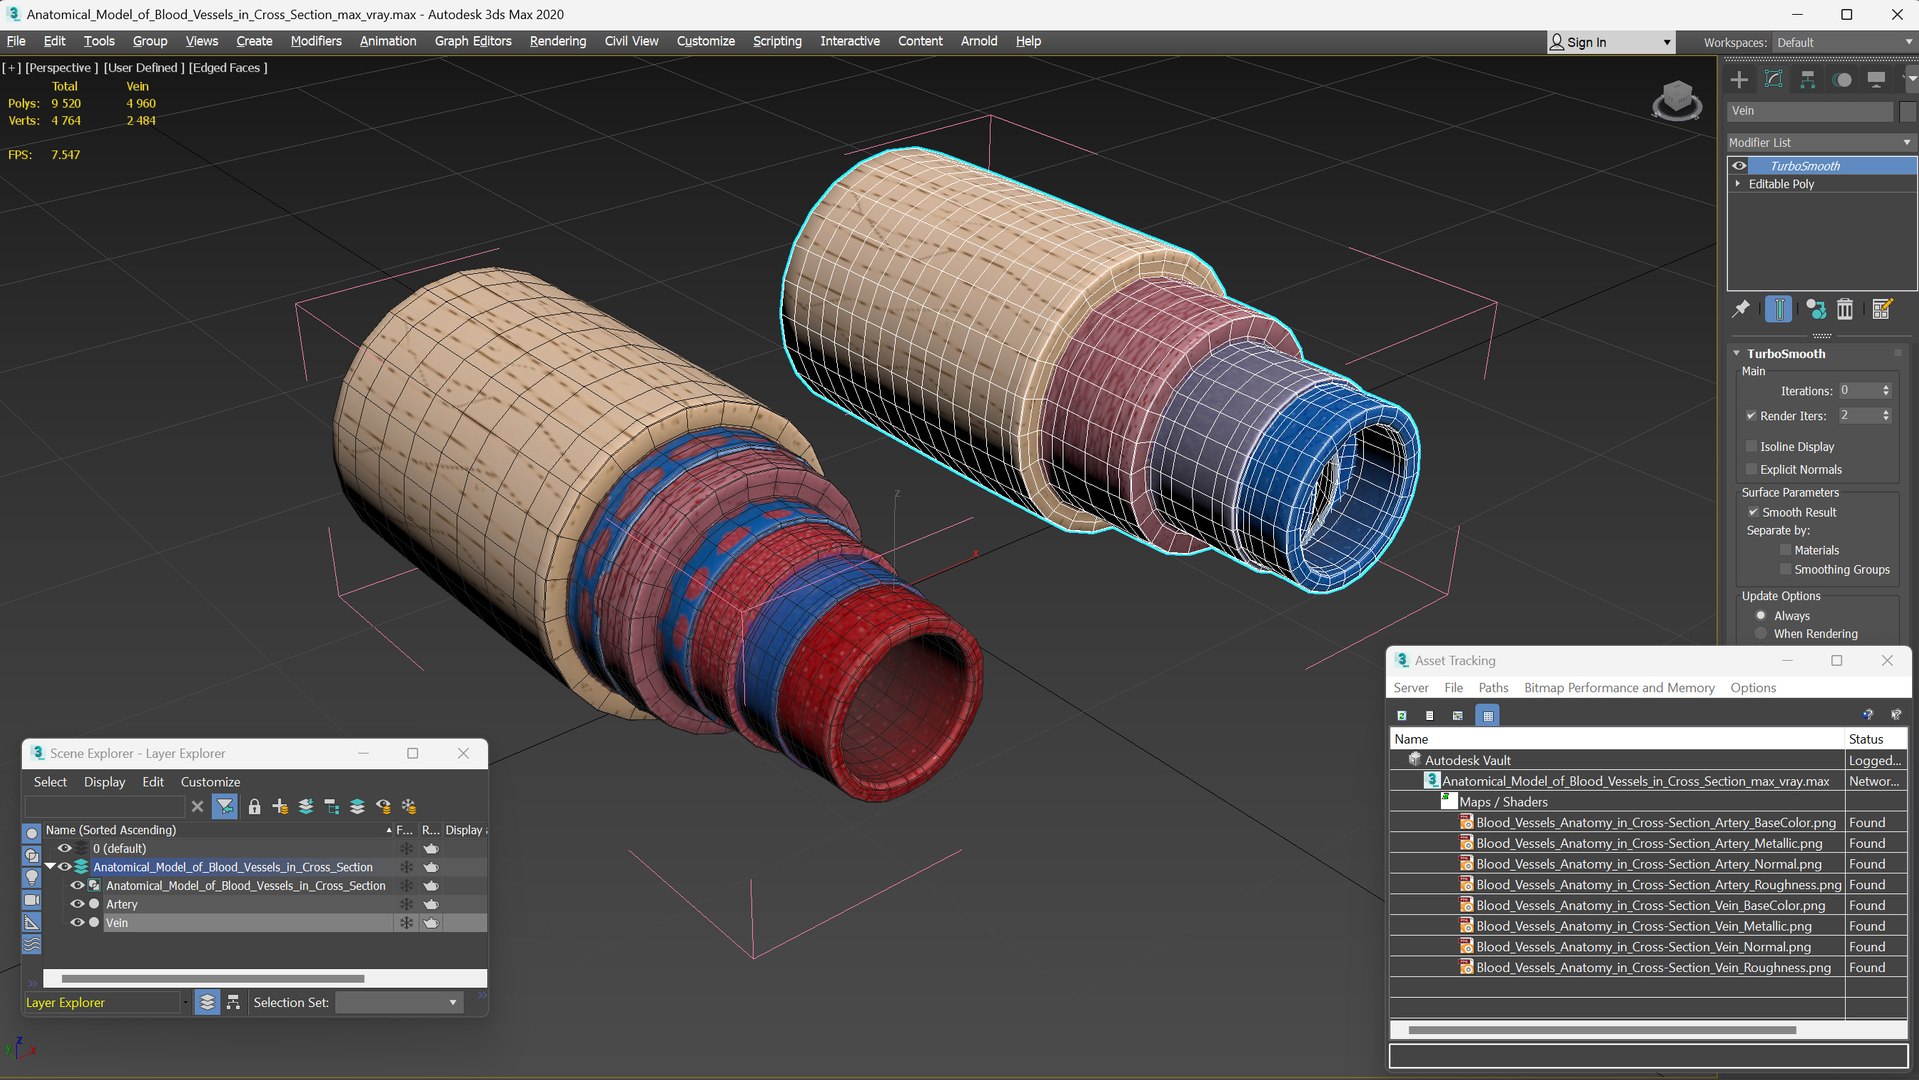The width and height of the screenshot is (1919, 1080).
Task: Click the ViewCube in the viewport
Action: [1677, 101]
